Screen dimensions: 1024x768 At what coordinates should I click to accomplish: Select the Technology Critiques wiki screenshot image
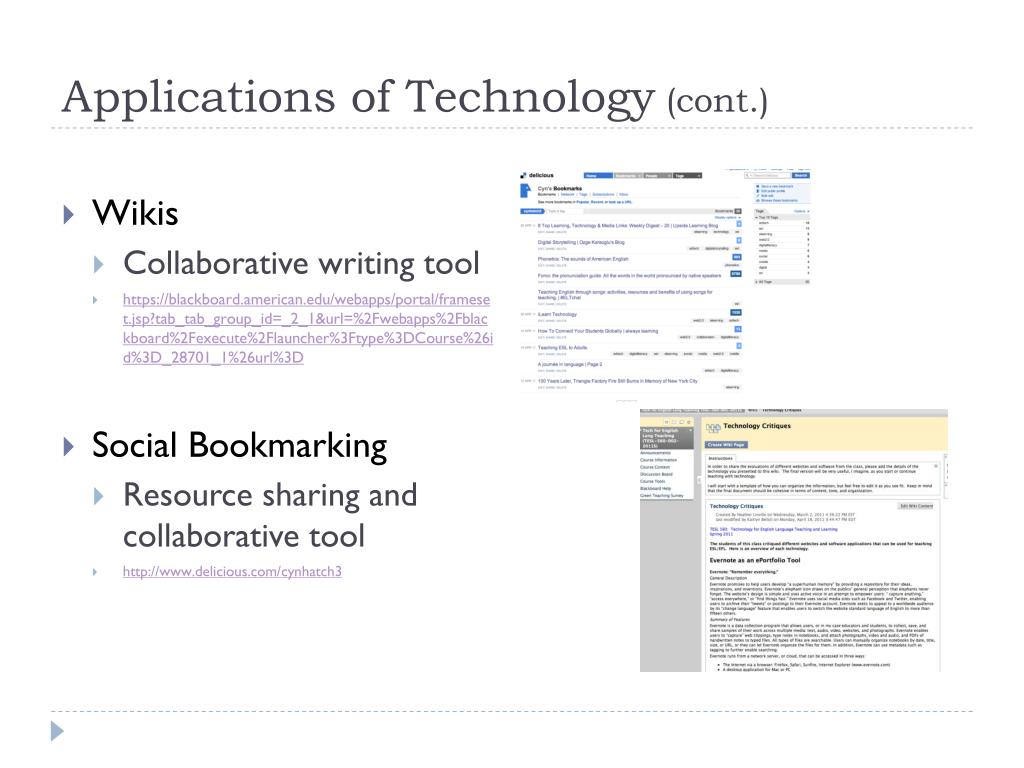tap(793, 540)
